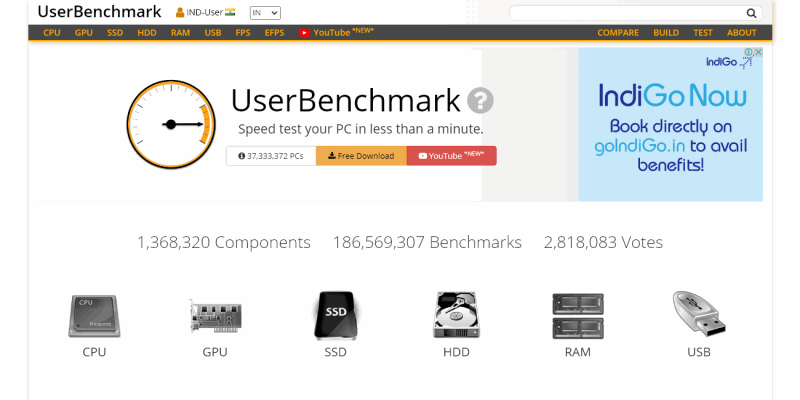Click the red YouTube NEW button
Screen dimensions: 800x400
(x=452, y=156)
